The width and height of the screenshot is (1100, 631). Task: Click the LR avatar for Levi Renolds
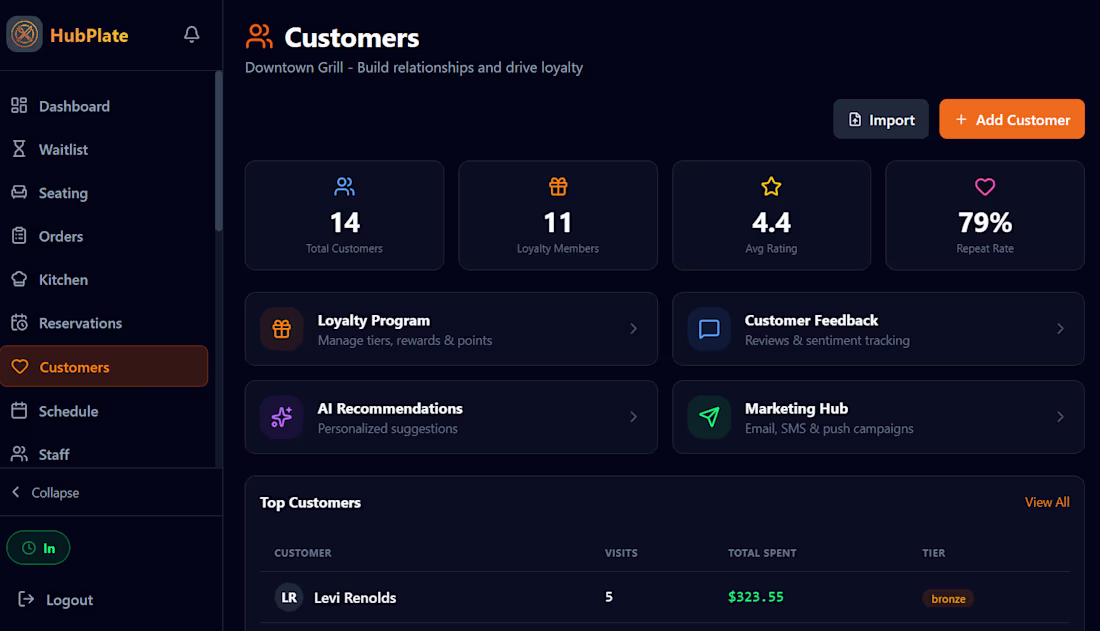coord(288,597)
